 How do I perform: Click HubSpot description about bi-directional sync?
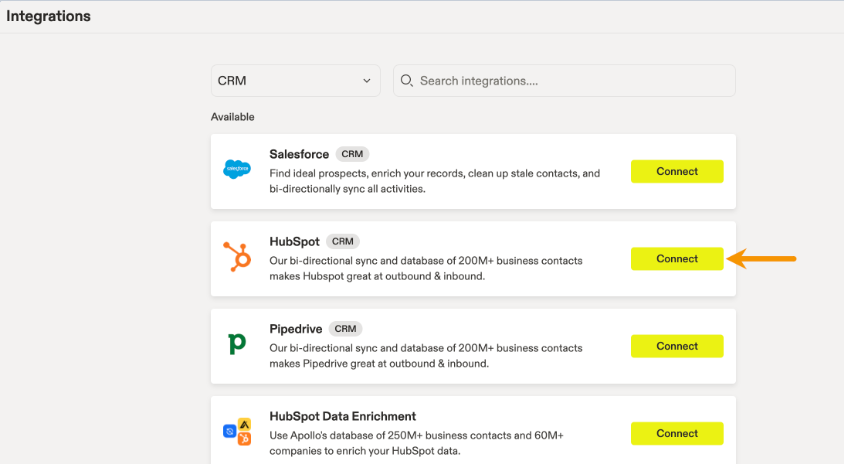click(426, 268)
